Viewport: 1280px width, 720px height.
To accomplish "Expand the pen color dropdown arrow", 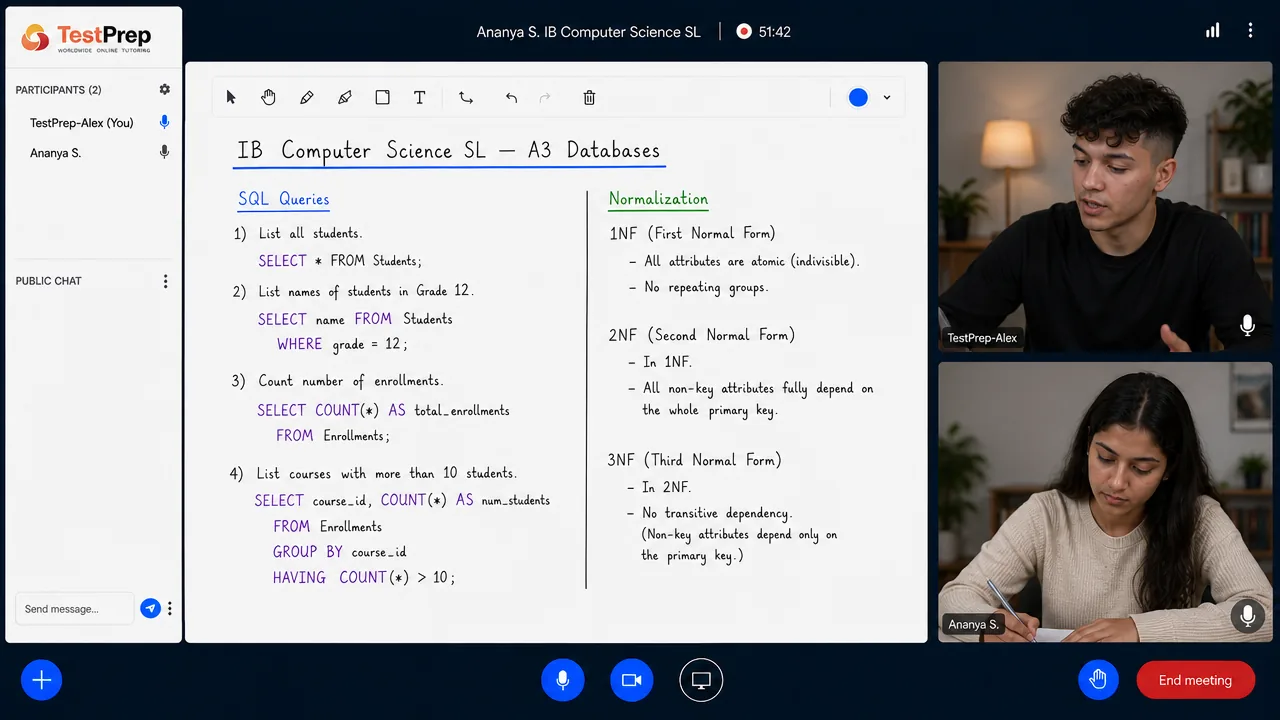I will pos(887,98).
